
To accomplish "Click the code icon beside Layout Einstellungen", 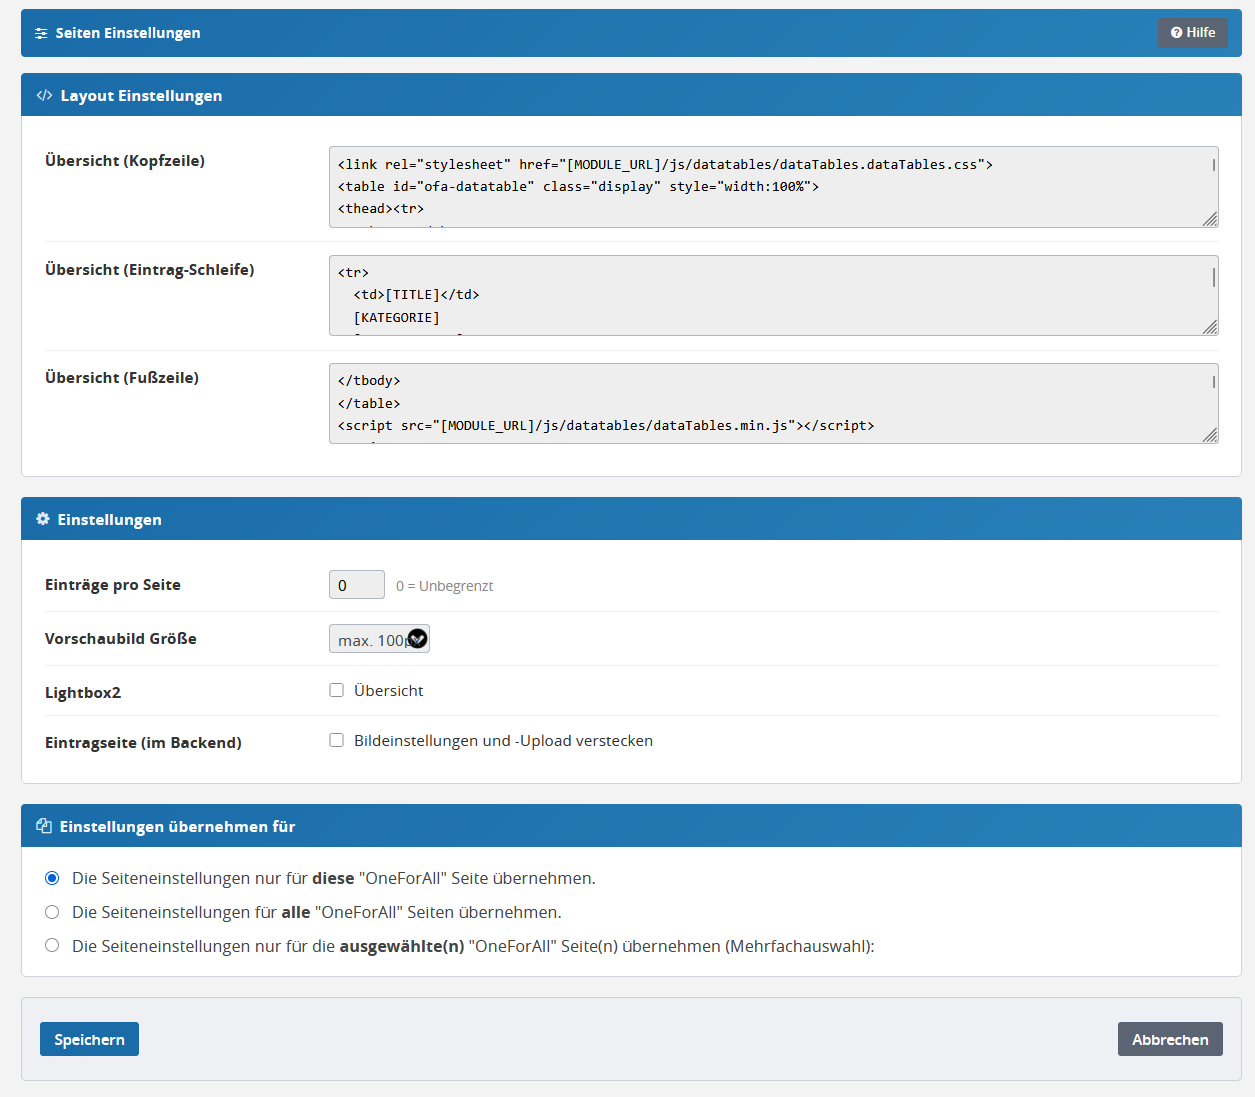I will (44, 95).
